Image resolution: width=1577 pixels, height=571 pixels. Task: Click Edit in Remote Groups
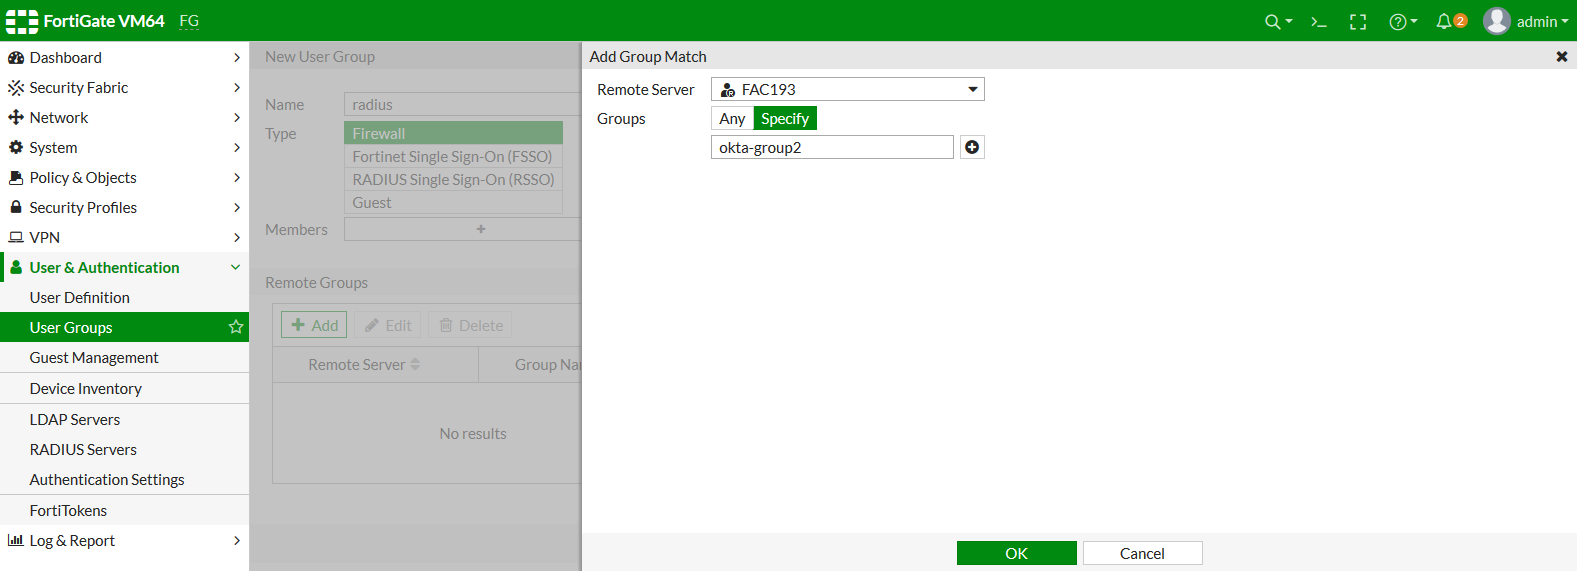point(387,325)
